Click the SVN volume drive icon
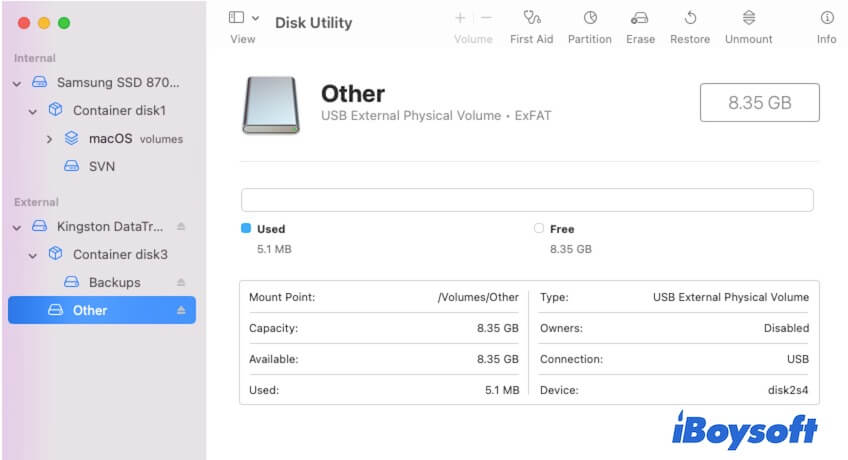This screenshot has height=460, width=848. tap(71, 166)
